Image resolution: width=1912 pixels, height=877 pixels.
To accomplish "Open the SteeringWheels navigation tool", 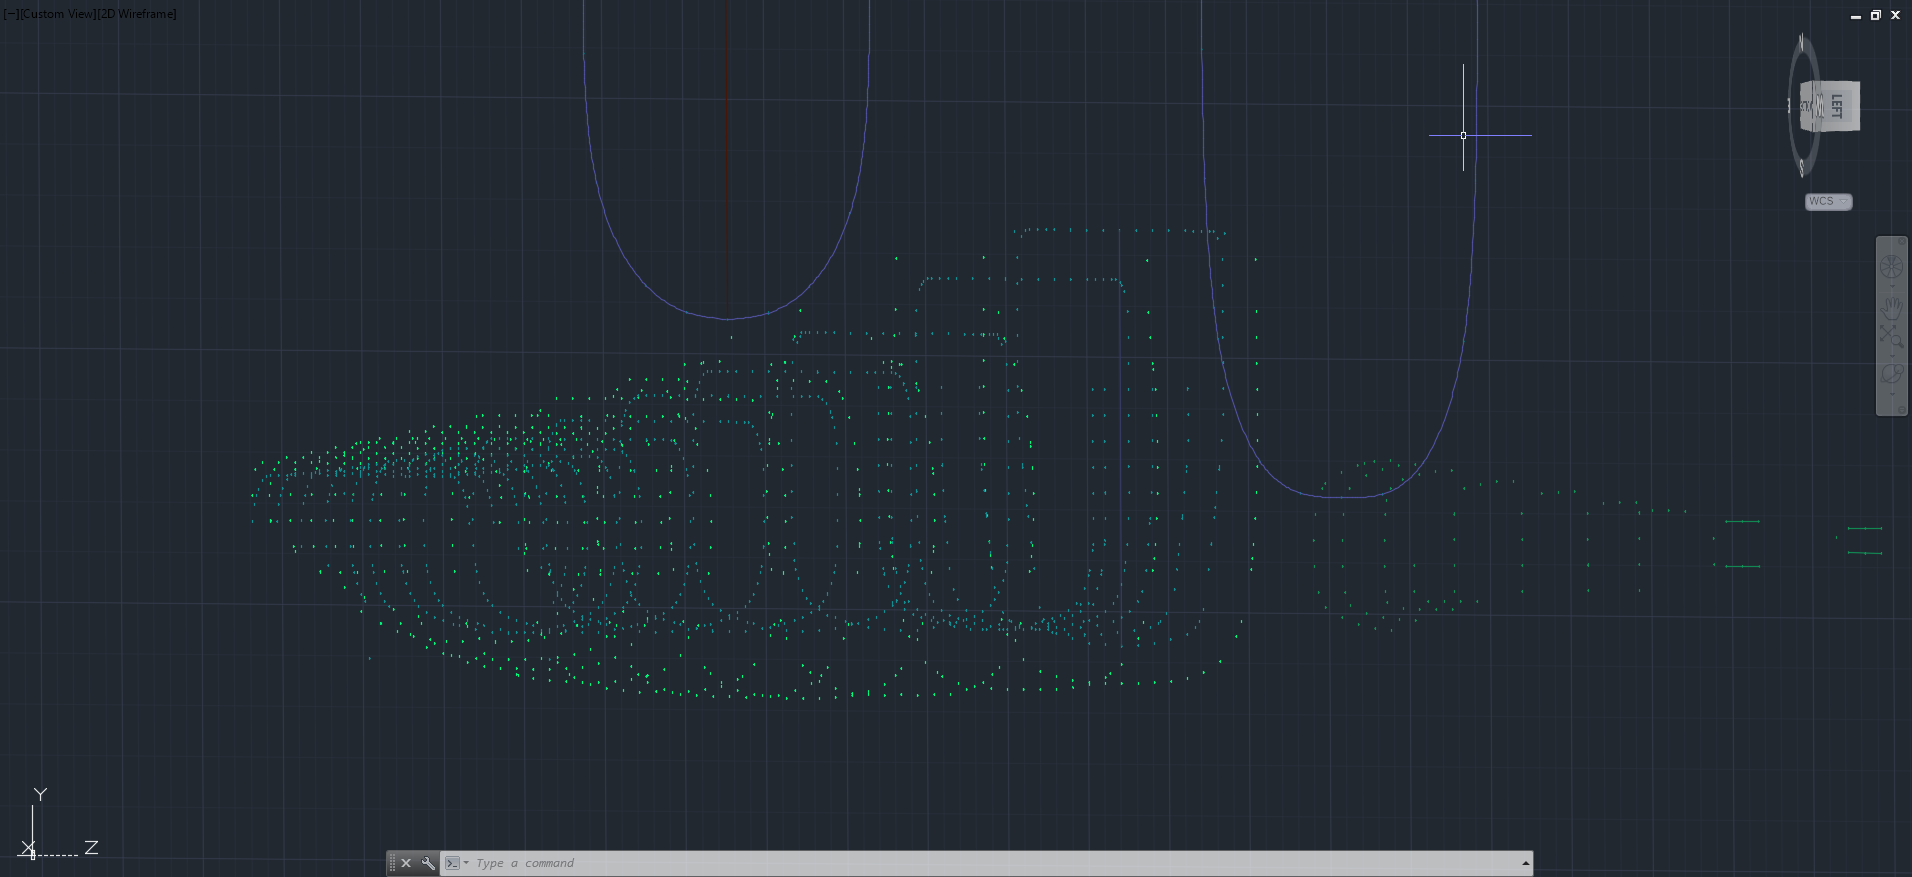I will point(1891,267).
